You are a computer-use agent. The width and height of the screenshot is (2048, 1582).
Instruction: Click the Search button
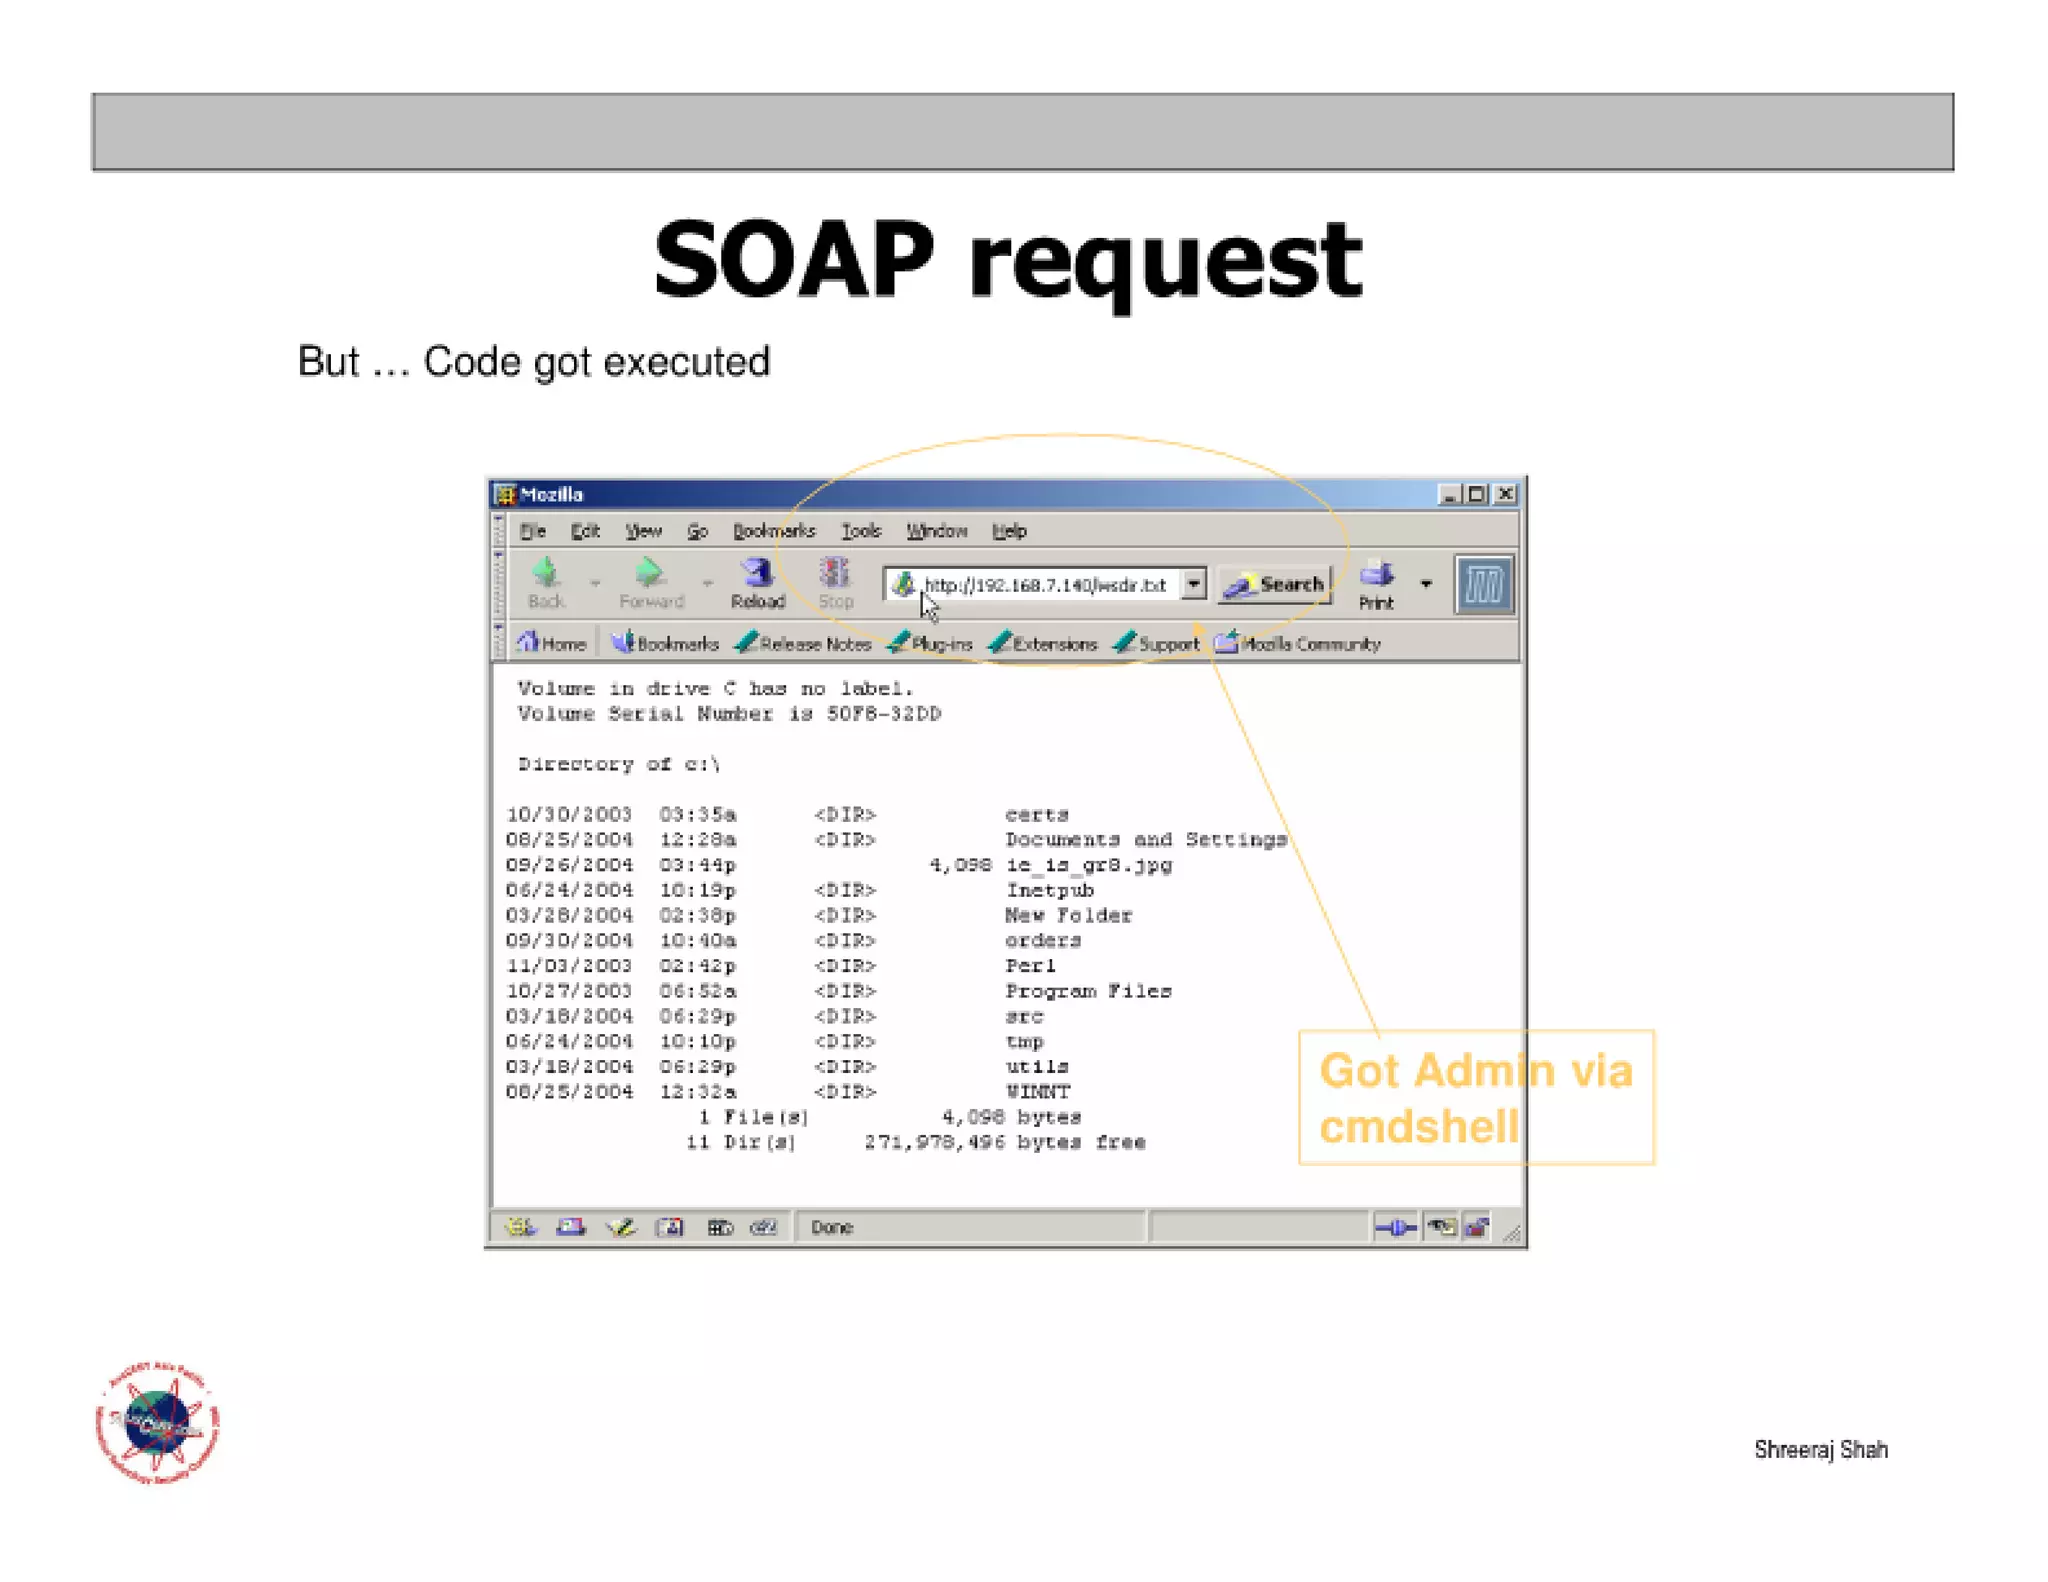tap(1275, 584)
